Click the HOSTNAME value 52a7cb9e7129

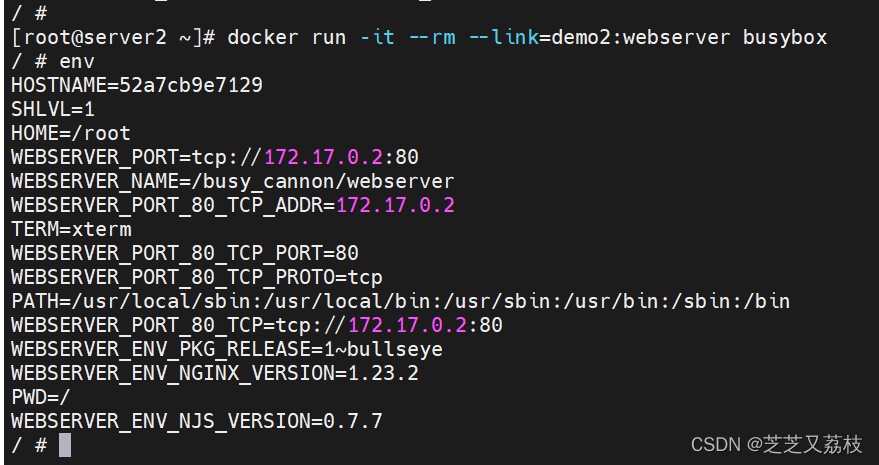pos(191,86)
